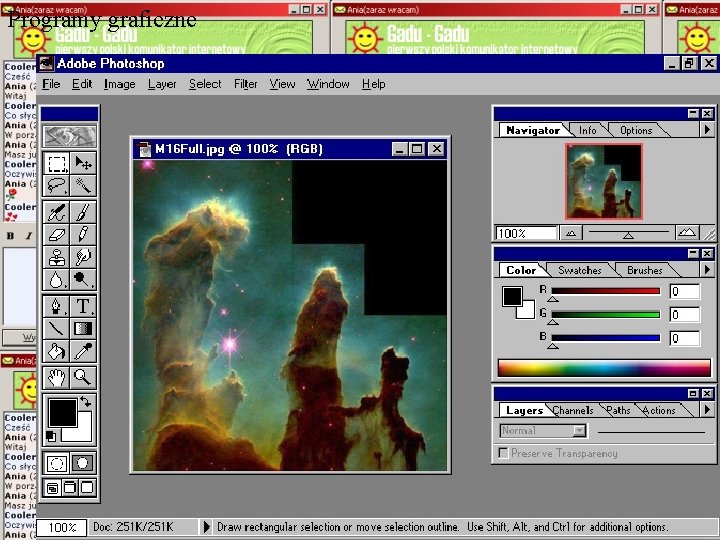The image size is (720, 540).
Task: Open status bar info arrow menu
Action: (207, 527)
